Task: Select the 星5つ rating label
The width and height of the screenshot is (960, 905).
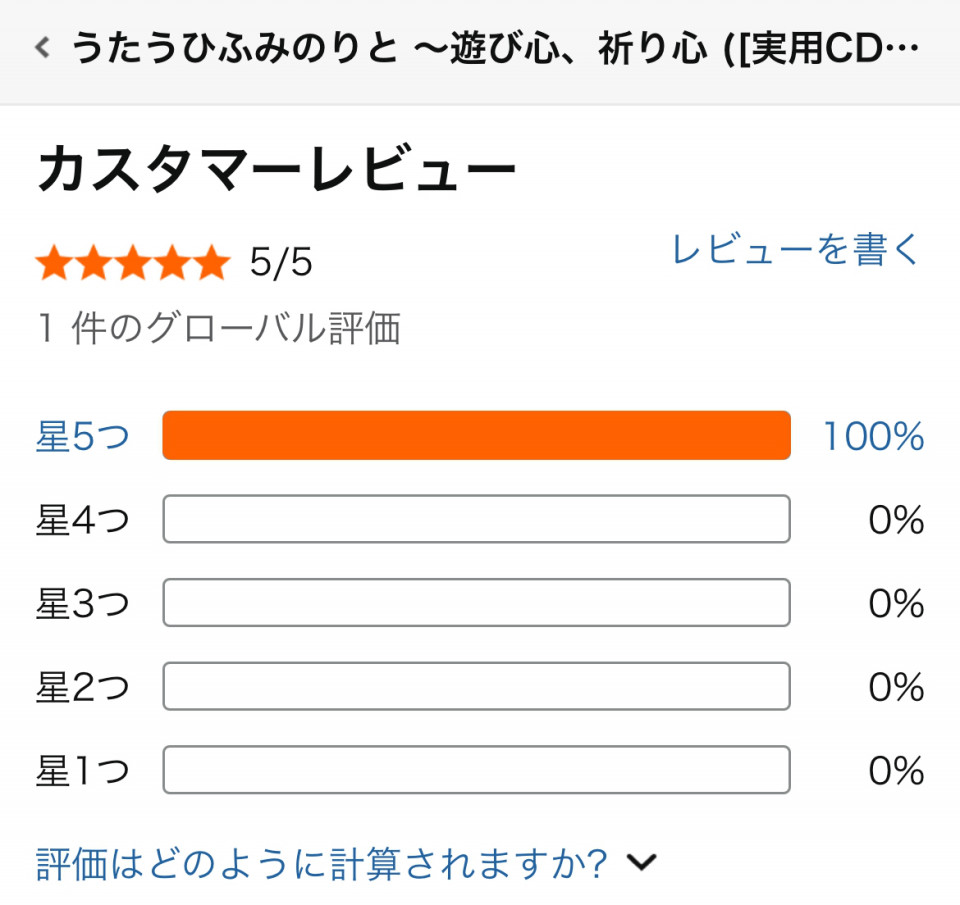Action: click(83, 437)
